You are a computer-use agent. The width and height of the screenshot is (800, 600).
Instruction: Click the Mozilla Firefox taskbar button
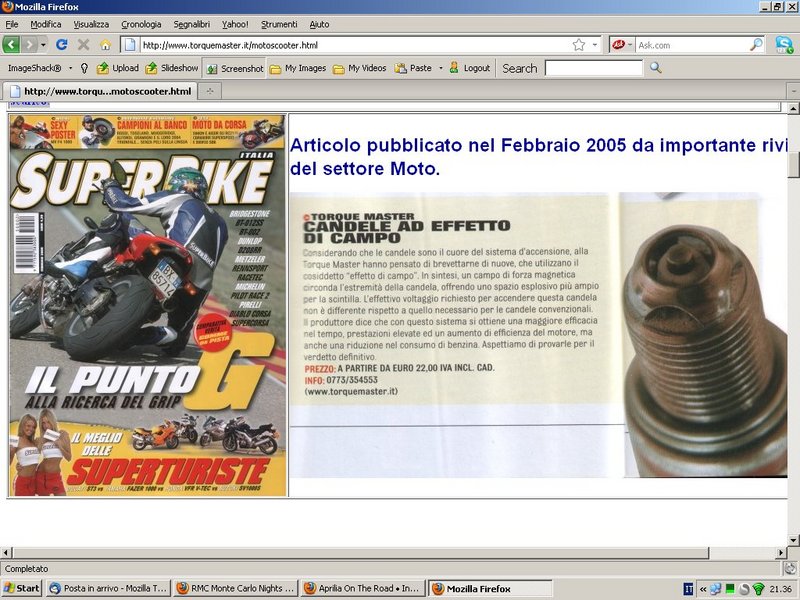click(x=490, y=588)
